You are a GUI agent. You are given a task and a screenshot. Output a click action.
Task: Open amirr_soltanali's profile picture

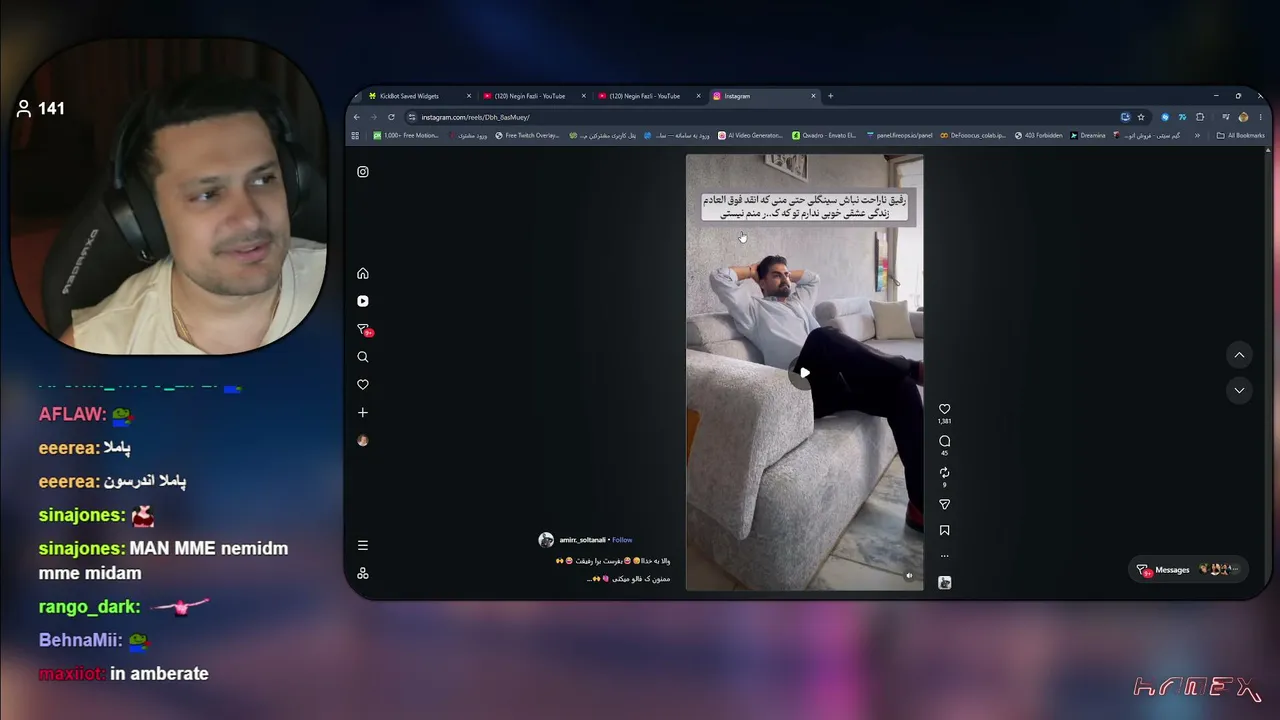(546, 540)
